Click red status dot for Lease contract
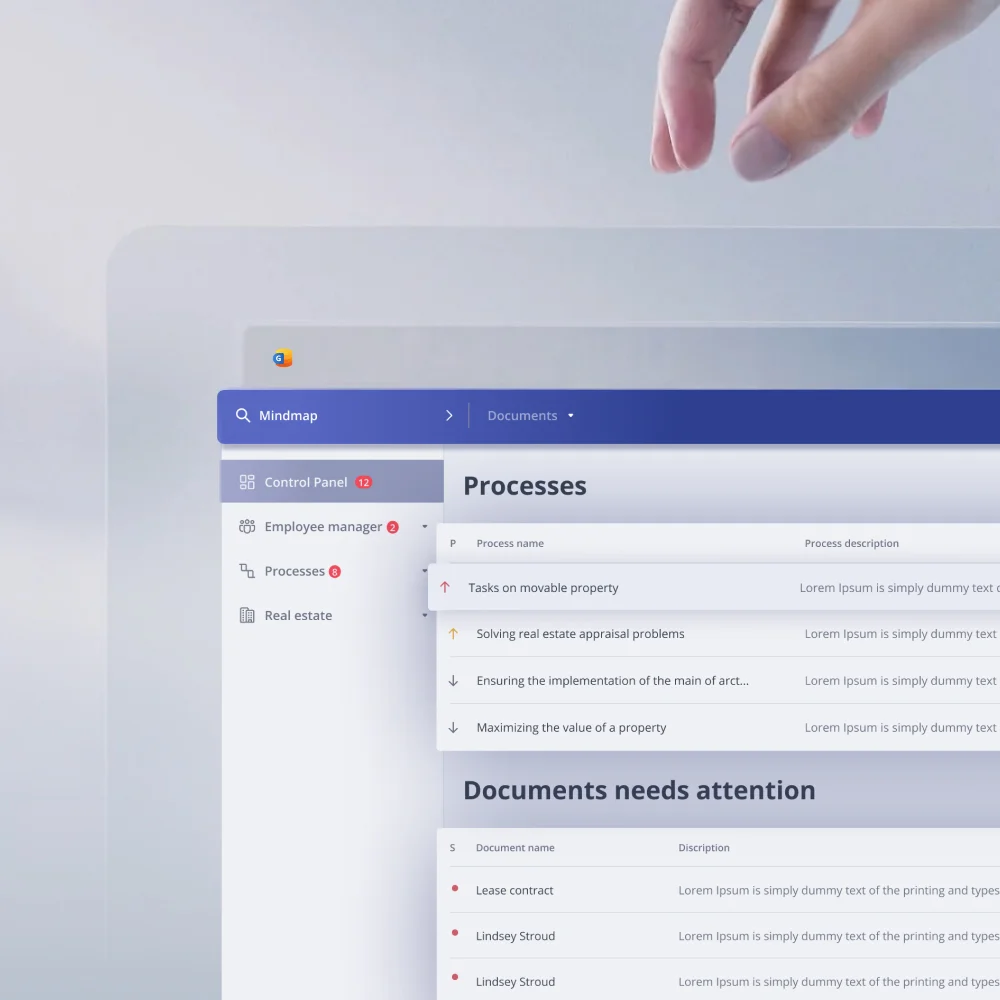1000x1000 pixels. point(455,888)
